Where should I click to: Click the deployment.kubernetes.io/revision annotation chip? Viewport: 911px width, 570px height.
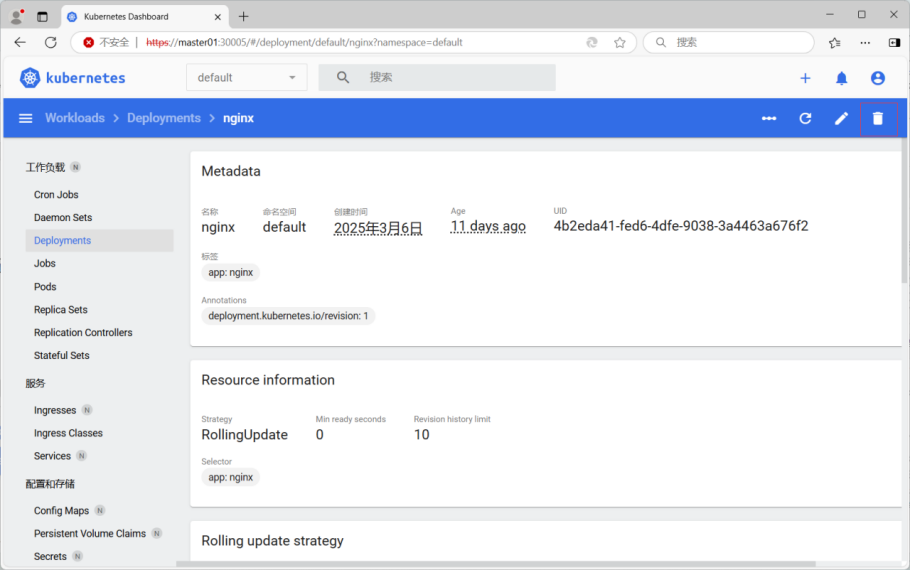[x=288, y=316]
